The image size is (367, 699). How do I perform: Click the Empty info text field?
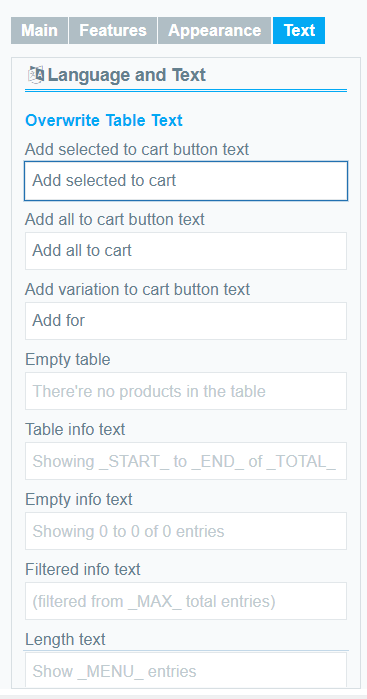(186, 531)
